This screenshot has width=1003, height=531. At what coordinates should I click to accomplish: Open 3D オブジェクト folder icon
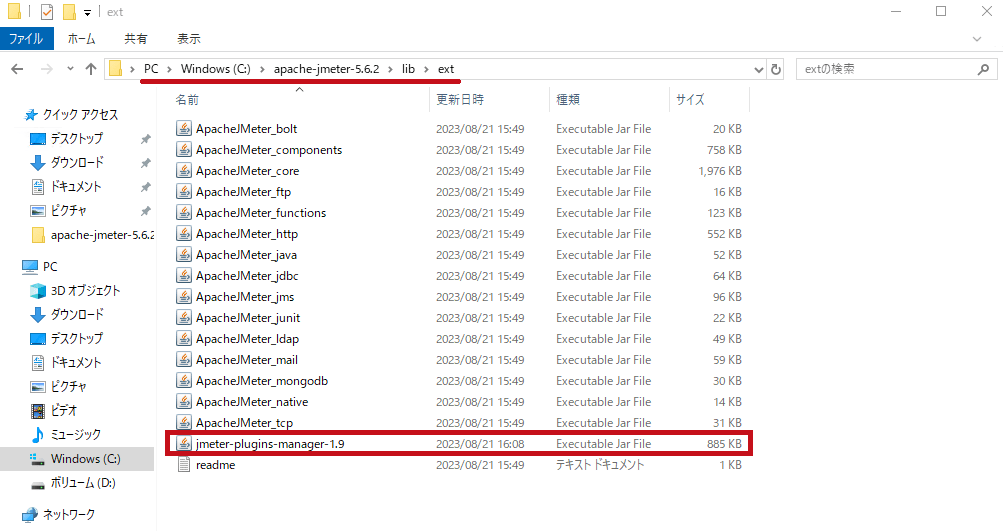pyautogui.click(x=38, y=290)
